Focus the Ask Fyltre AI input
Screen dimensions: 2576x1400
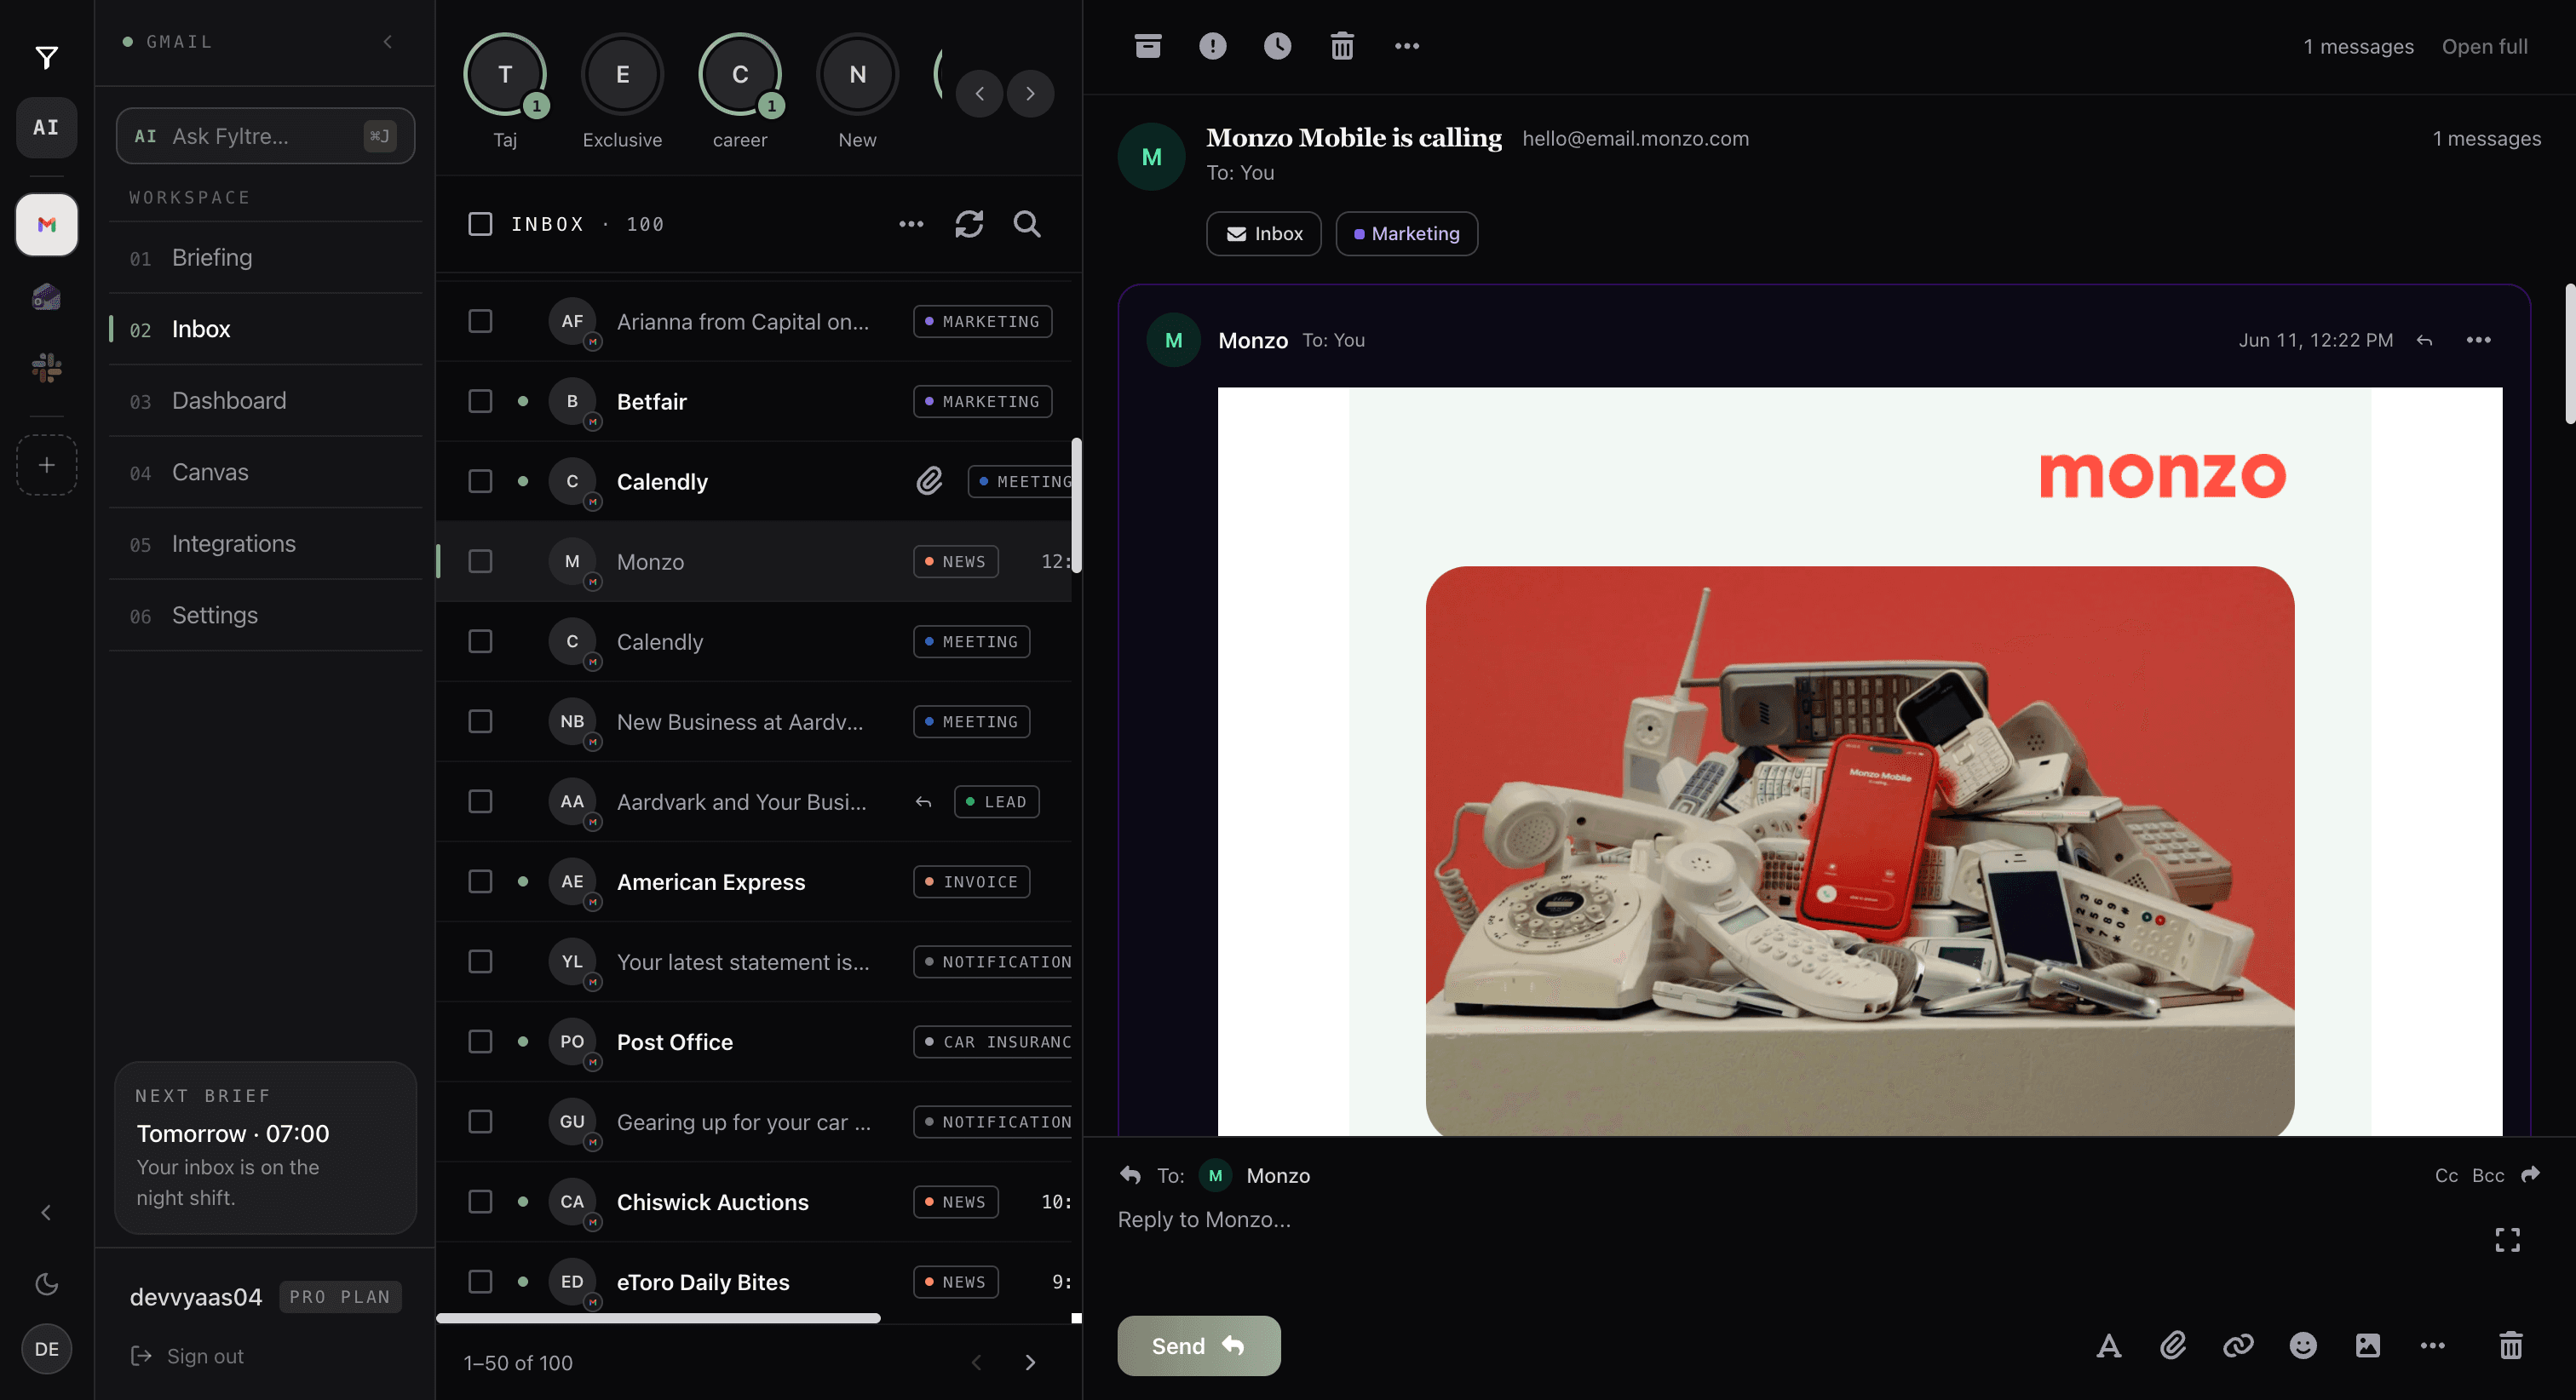pyautogui.click(x=265, y=136)
